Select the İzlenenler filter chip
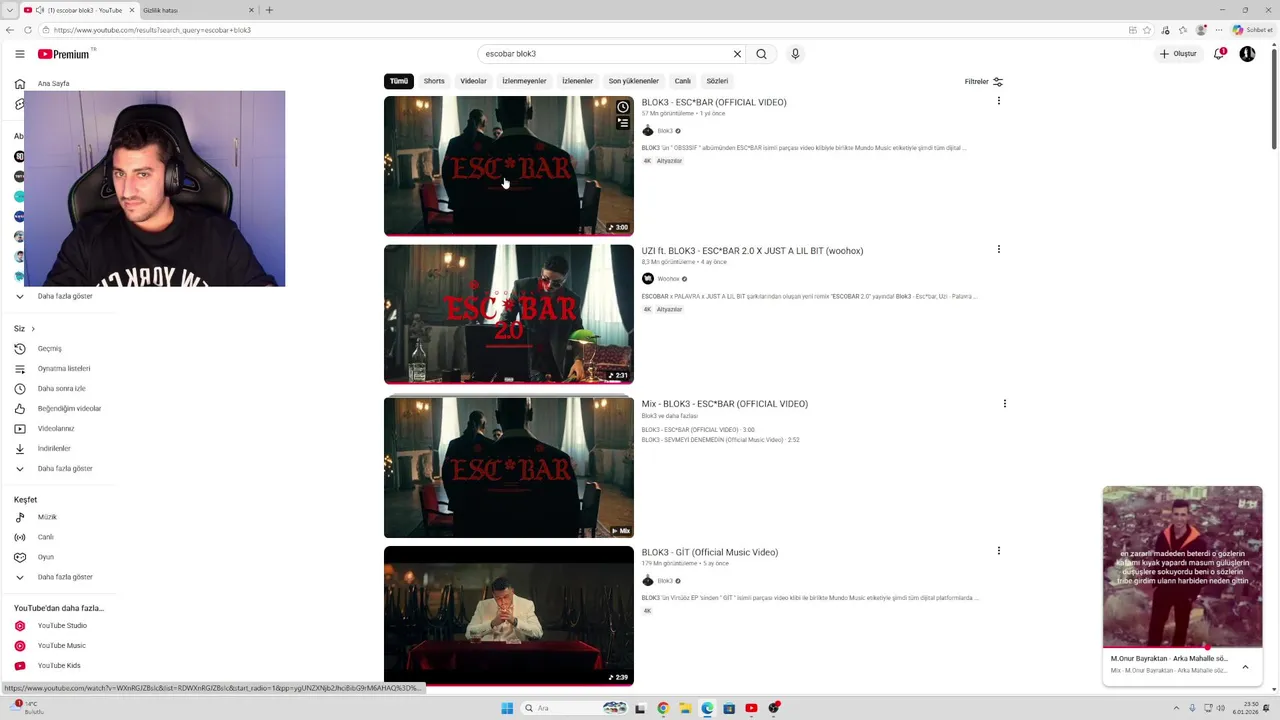The image size is (1280, 720). click(x=577, y=81)
